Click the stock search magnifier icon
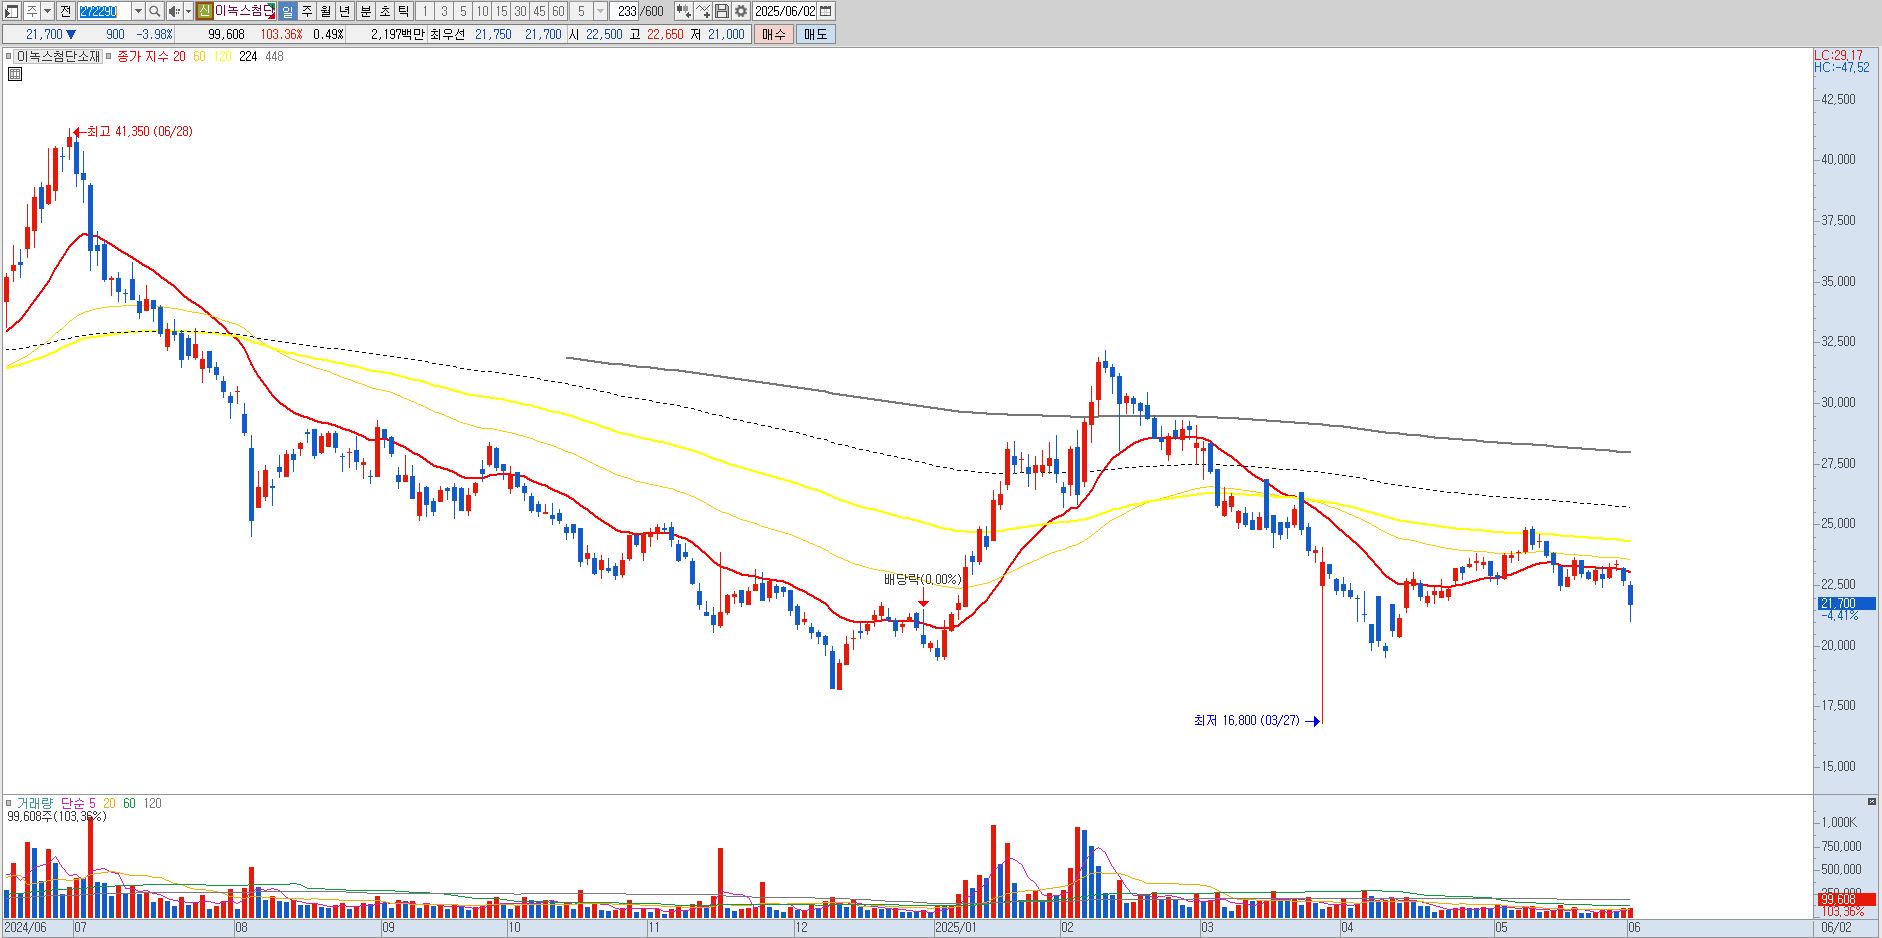The height and width of the screenshot is (938, 1882). [155, 11]
